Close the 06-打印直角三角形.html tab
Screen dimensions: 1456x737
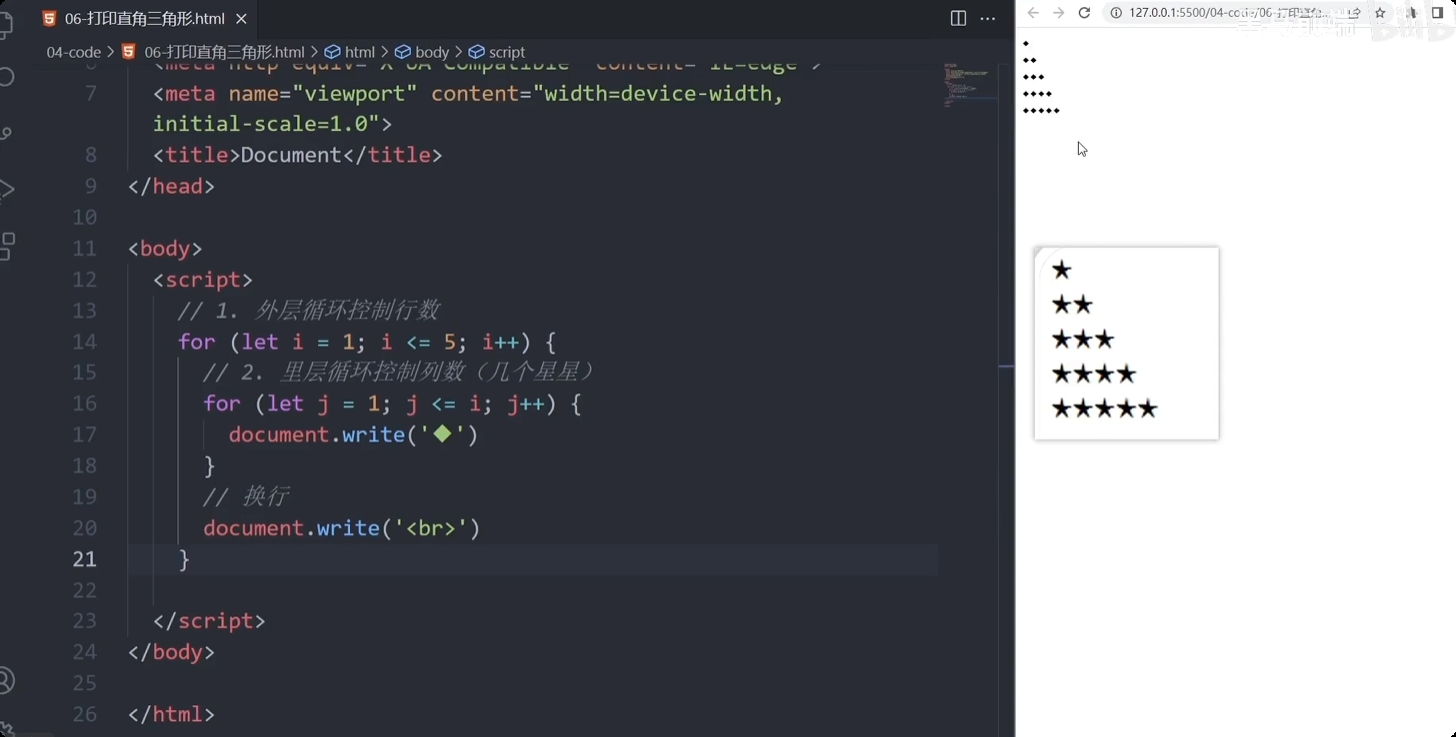(241, 19)
